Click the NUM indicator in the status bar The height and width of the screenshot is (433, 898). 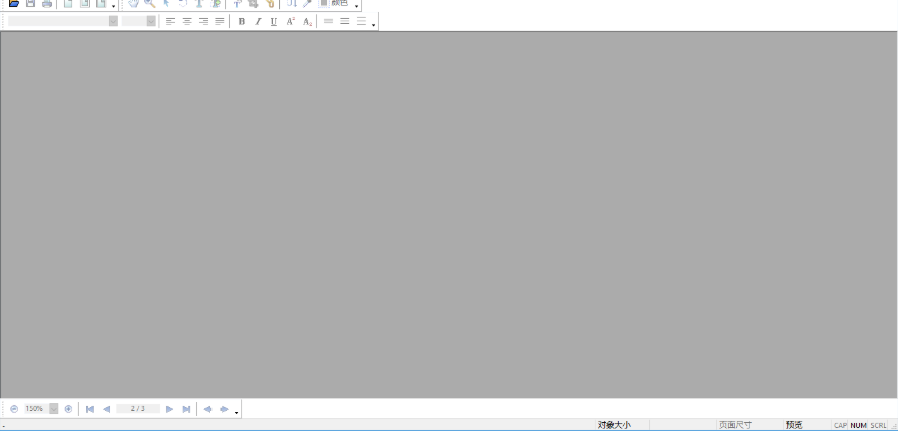point(858,426)
